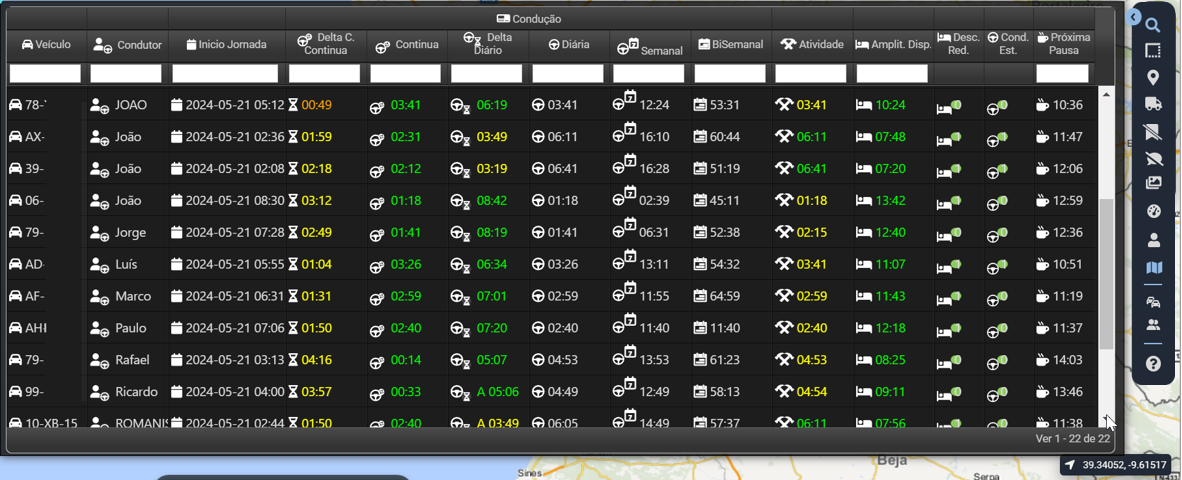Sort by the BiSemanal column header
The width and height of the screenshot is (1182, 480).
tap(730, 45)
